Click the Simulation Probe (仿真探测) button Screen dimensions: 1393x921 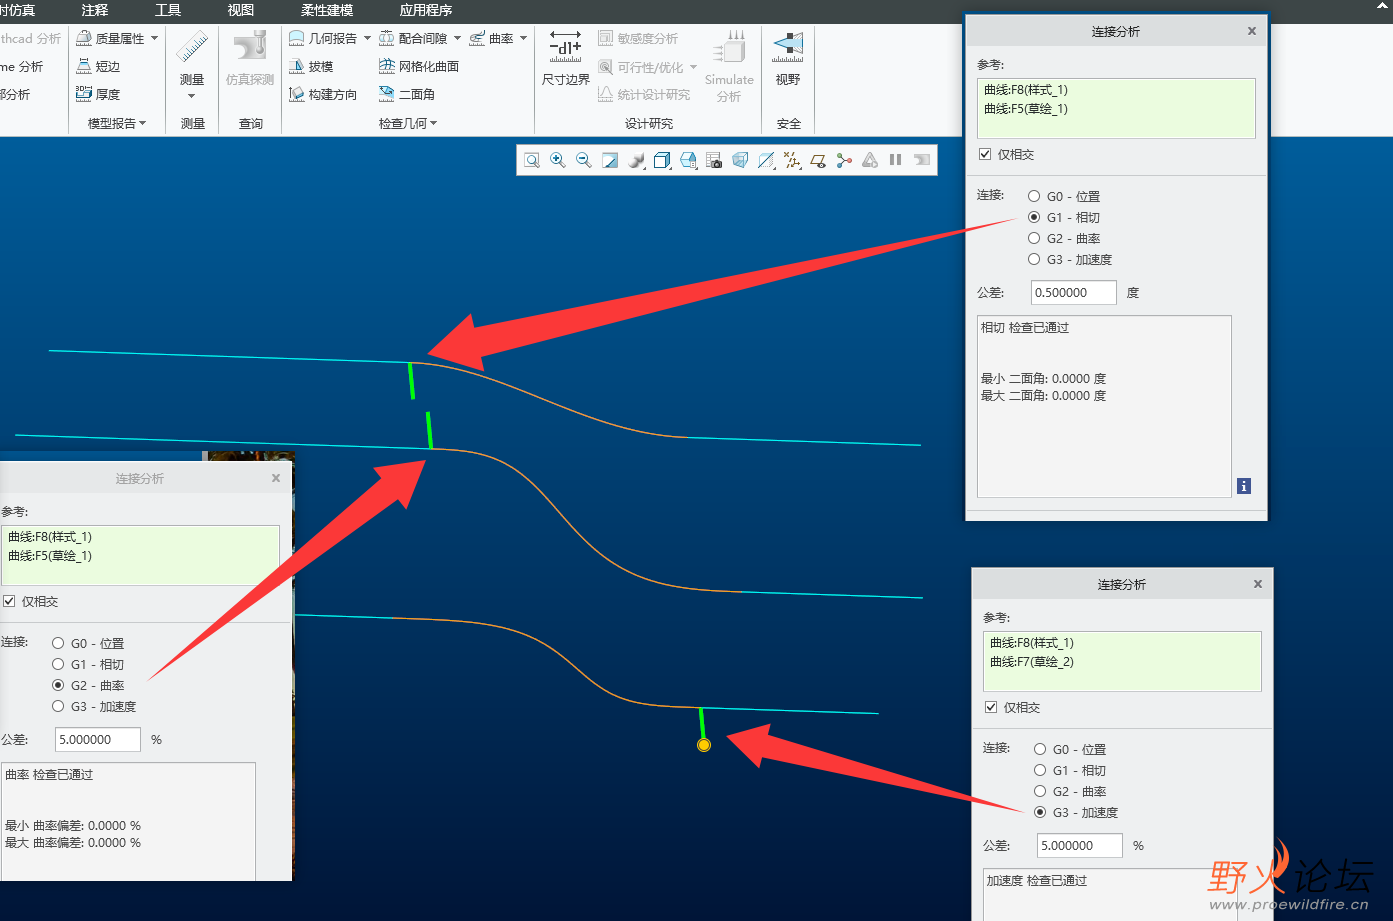tap(250, 58)
